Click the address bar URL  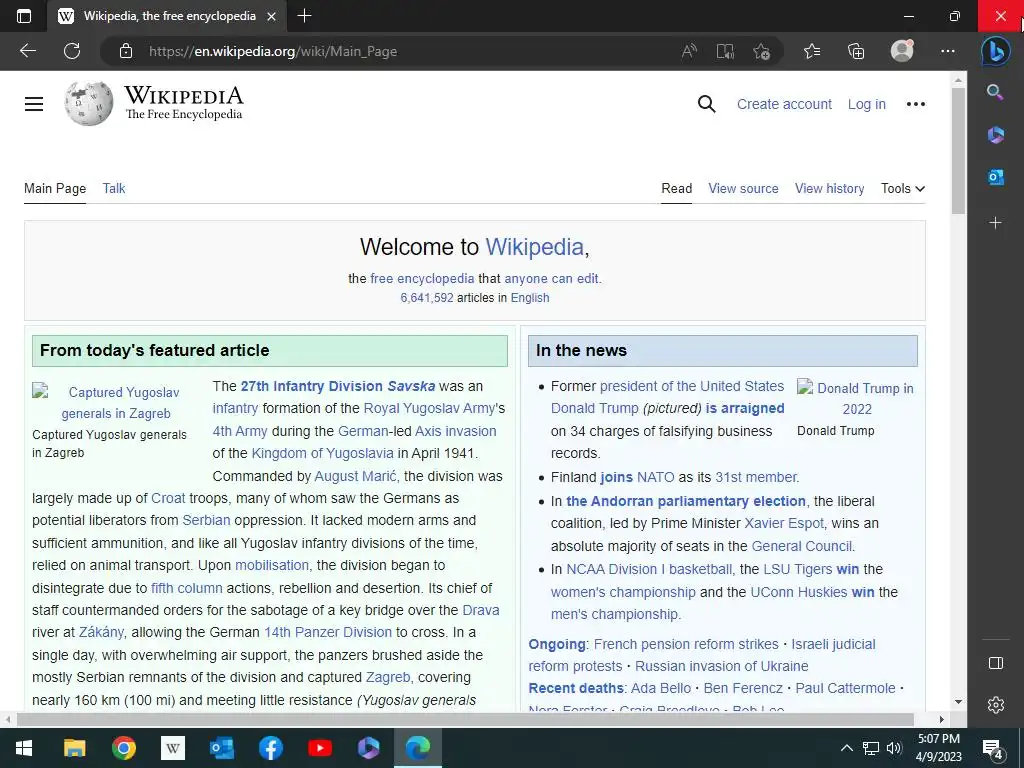tap(273, 51)
